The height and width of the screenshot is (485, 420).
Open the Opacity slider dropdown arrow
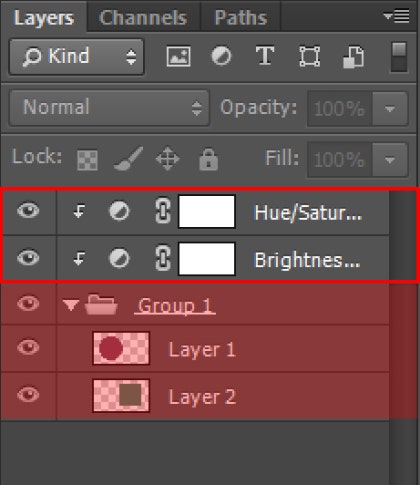[x=390, y=109]
